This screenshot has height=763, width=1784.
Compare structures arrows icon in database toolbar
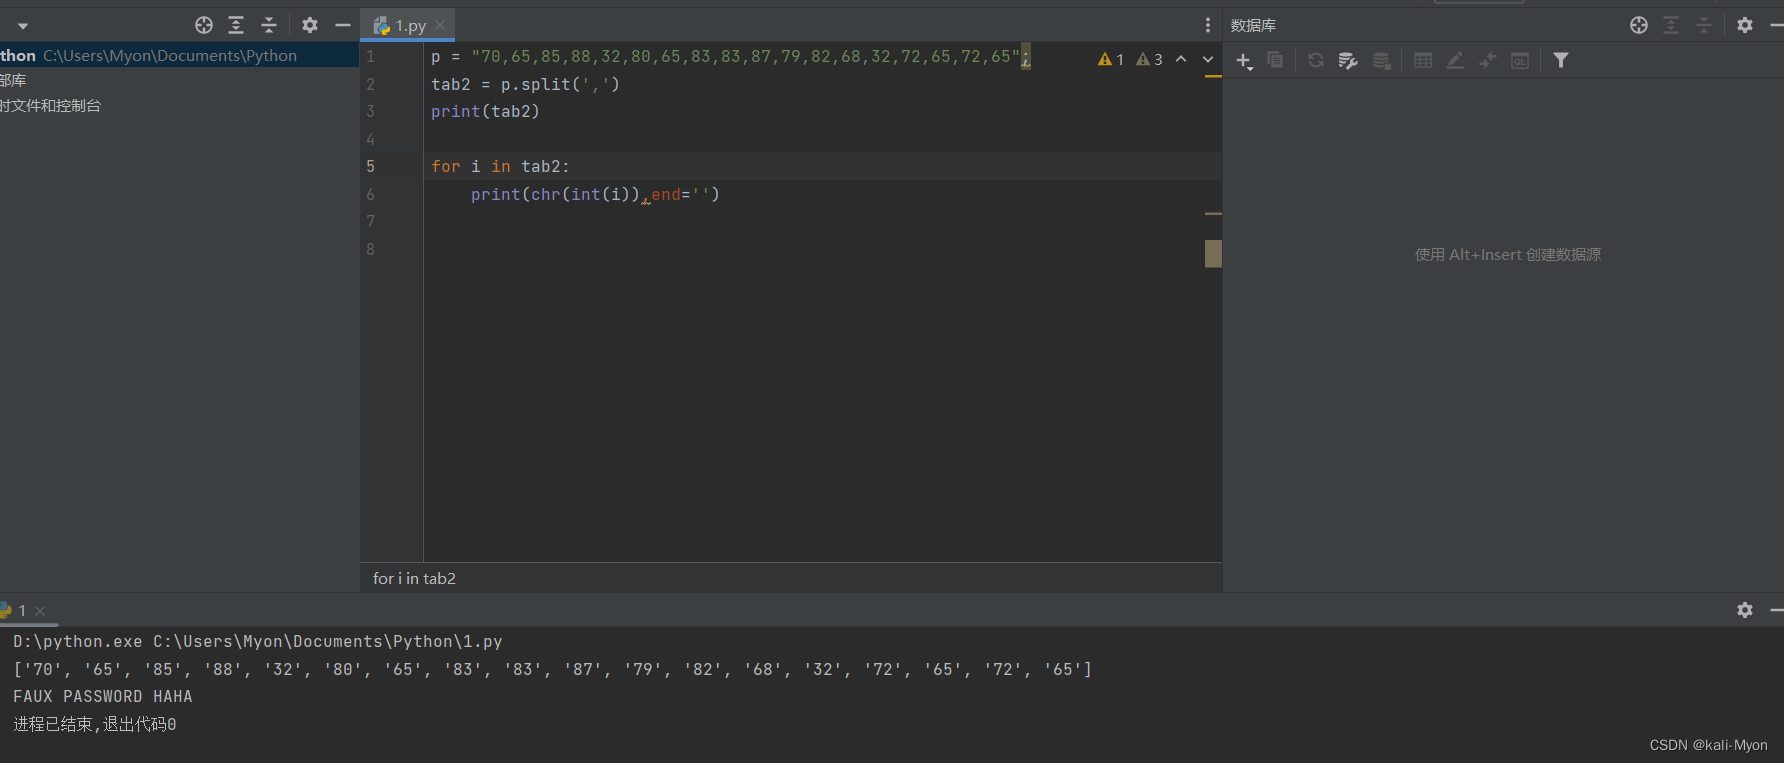[x=1488, y=60]
